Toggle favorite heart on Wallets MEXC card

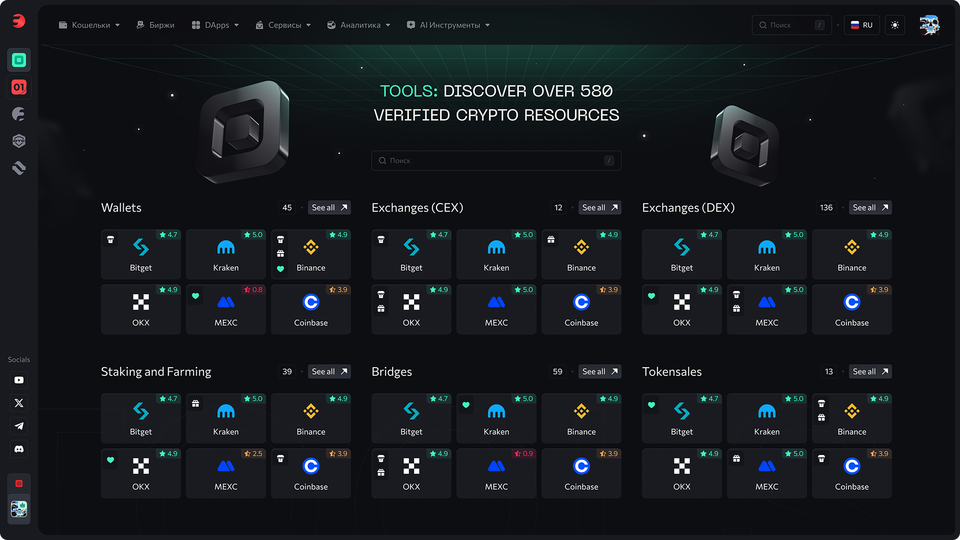(195, 296)
